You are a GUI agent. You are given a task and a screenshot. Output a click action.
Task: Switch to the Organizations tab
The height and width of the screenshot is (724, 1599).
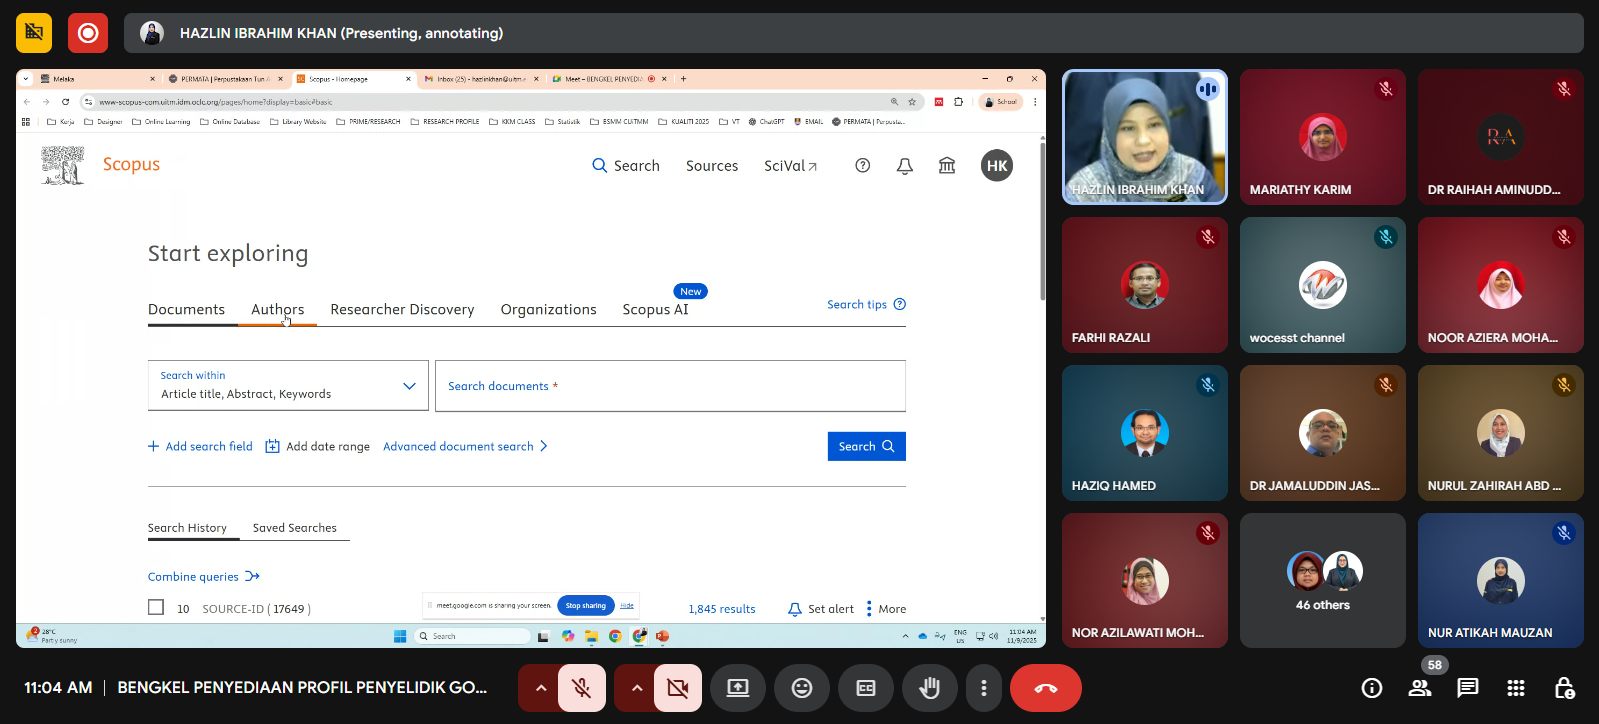click(548, 310)
